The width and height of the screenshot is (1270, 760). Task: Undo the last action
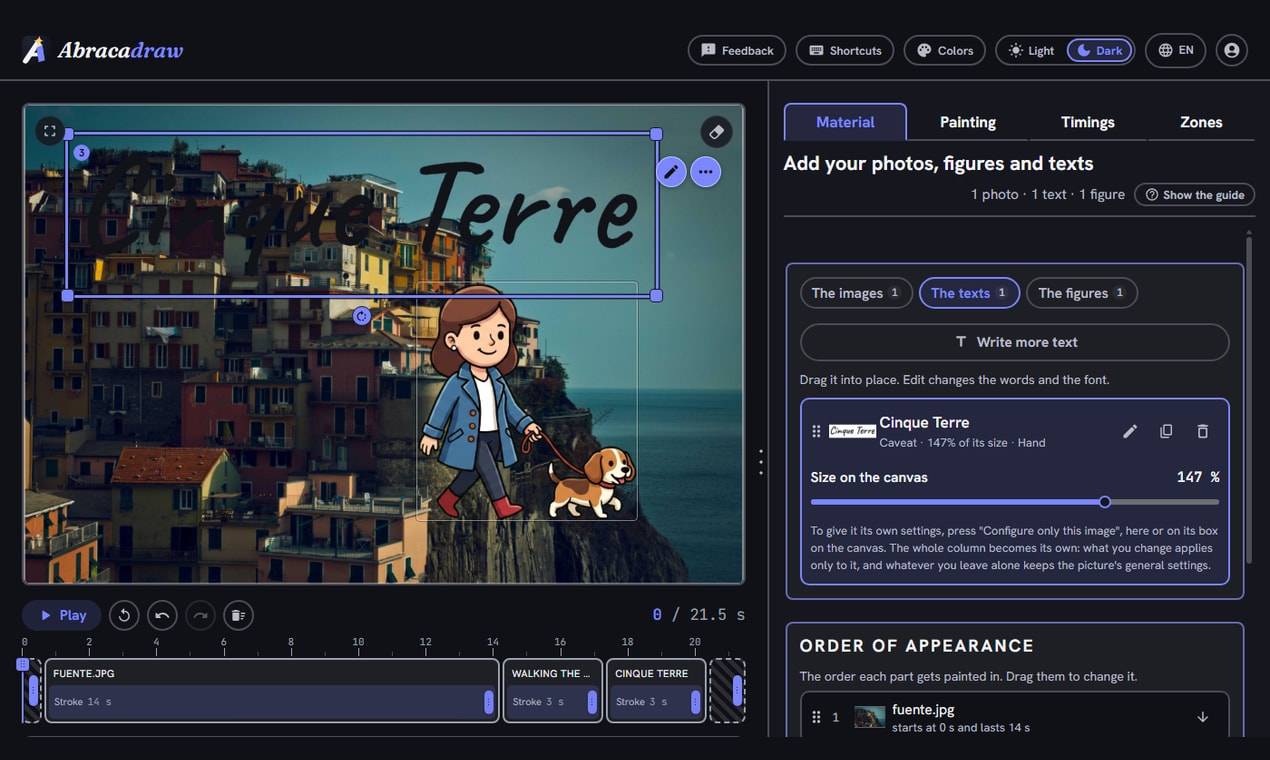tap(162, 615)
